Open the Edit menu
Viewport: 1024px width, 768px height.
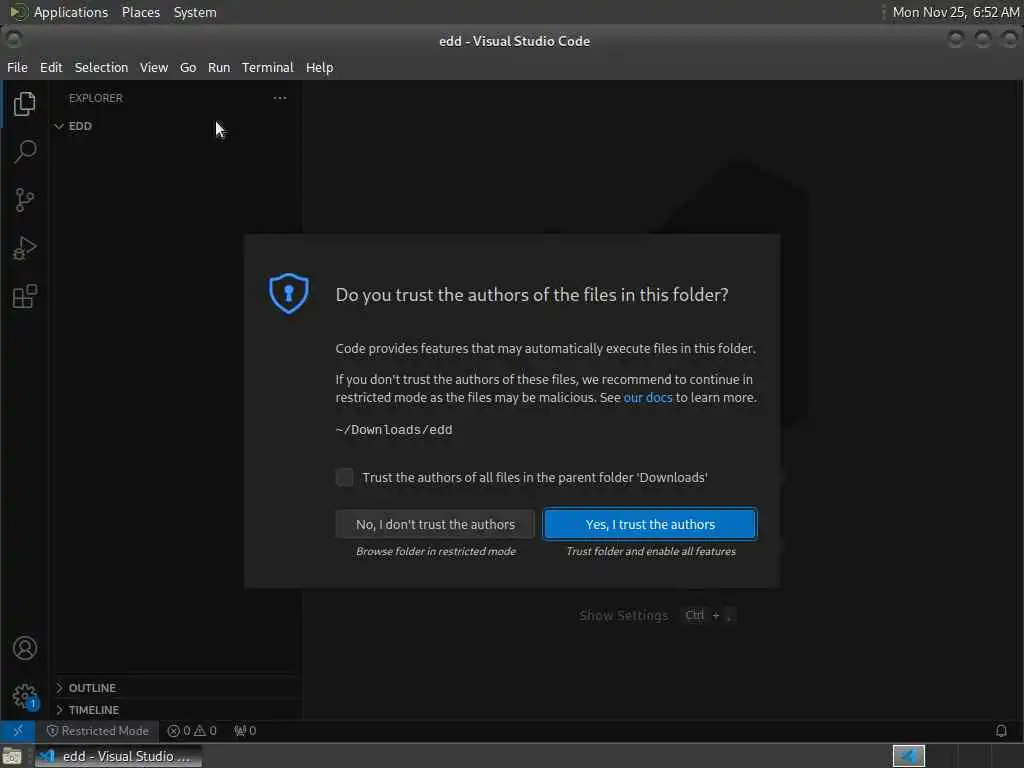click(51, 67)
